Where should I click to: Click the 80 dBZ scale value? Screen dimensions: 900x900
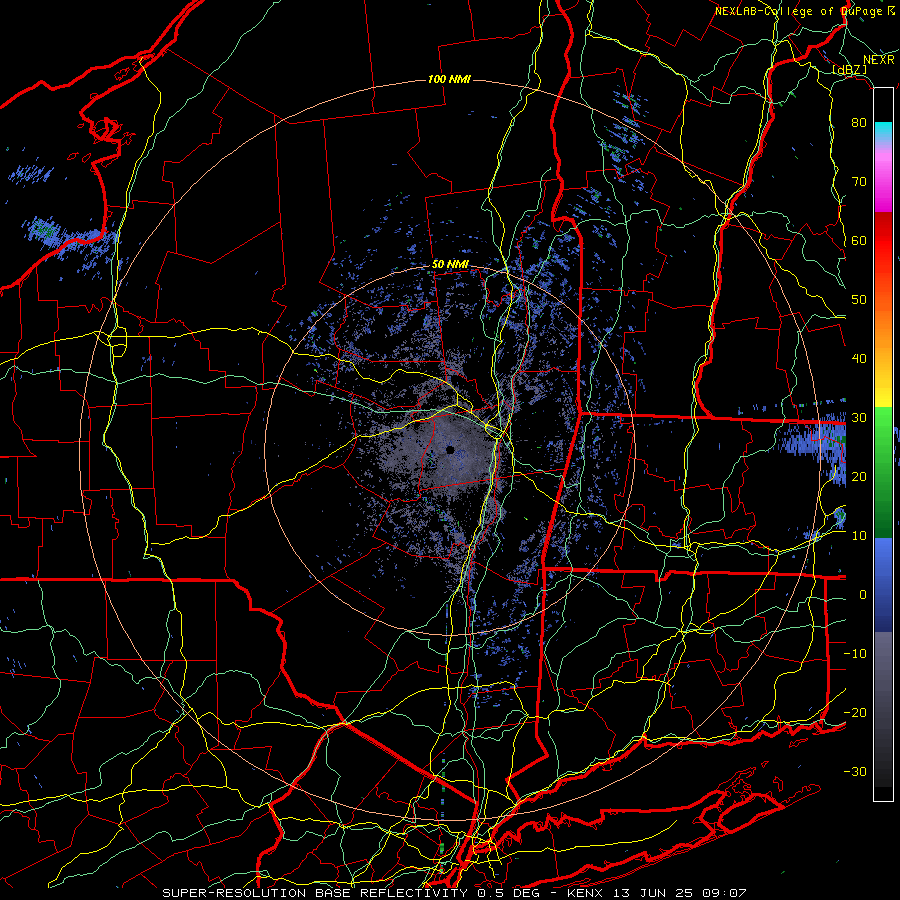click(859, 122)
